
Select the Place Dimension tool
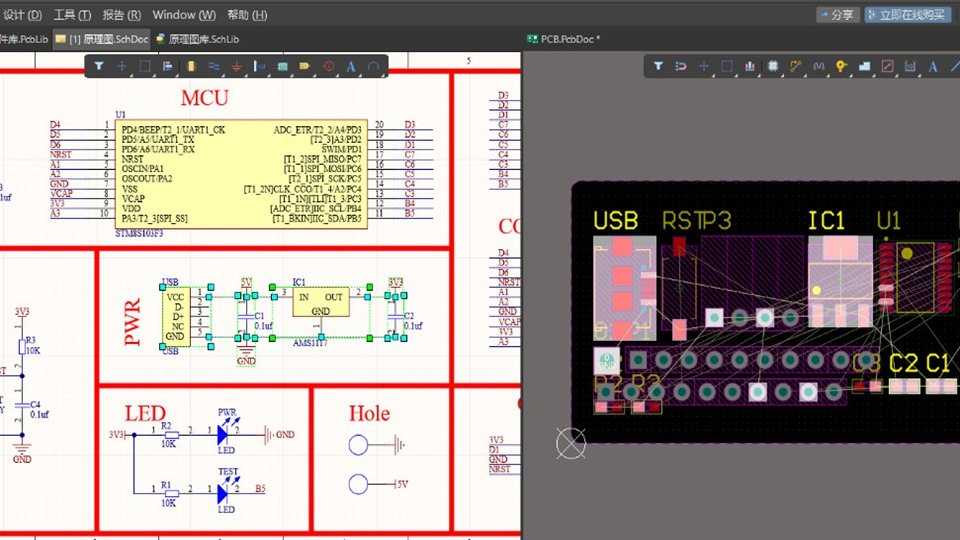[x=910, y=66]
